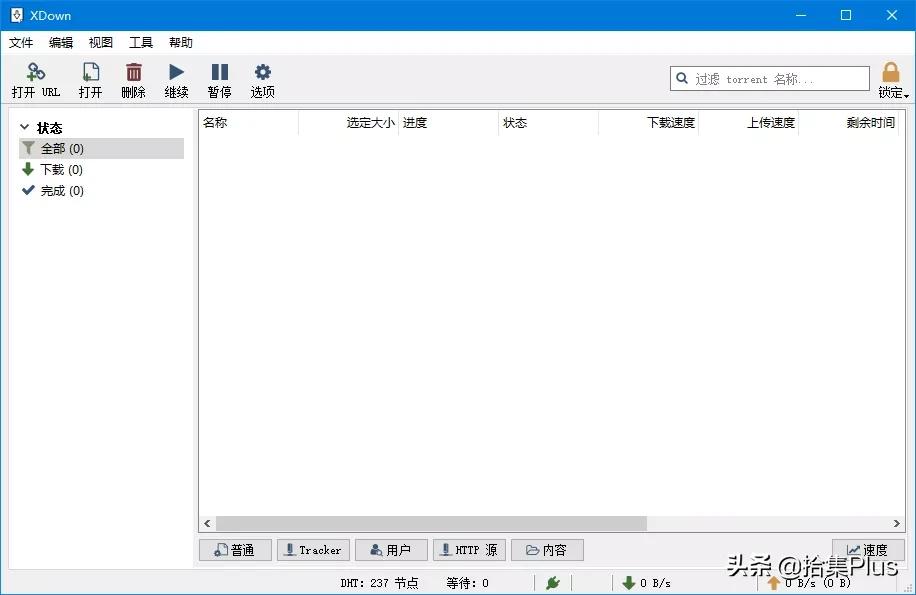The image size is (916, 595).
Task: Collapse the 状态 section
Action: pyautogui.click(x=26, y=127)
